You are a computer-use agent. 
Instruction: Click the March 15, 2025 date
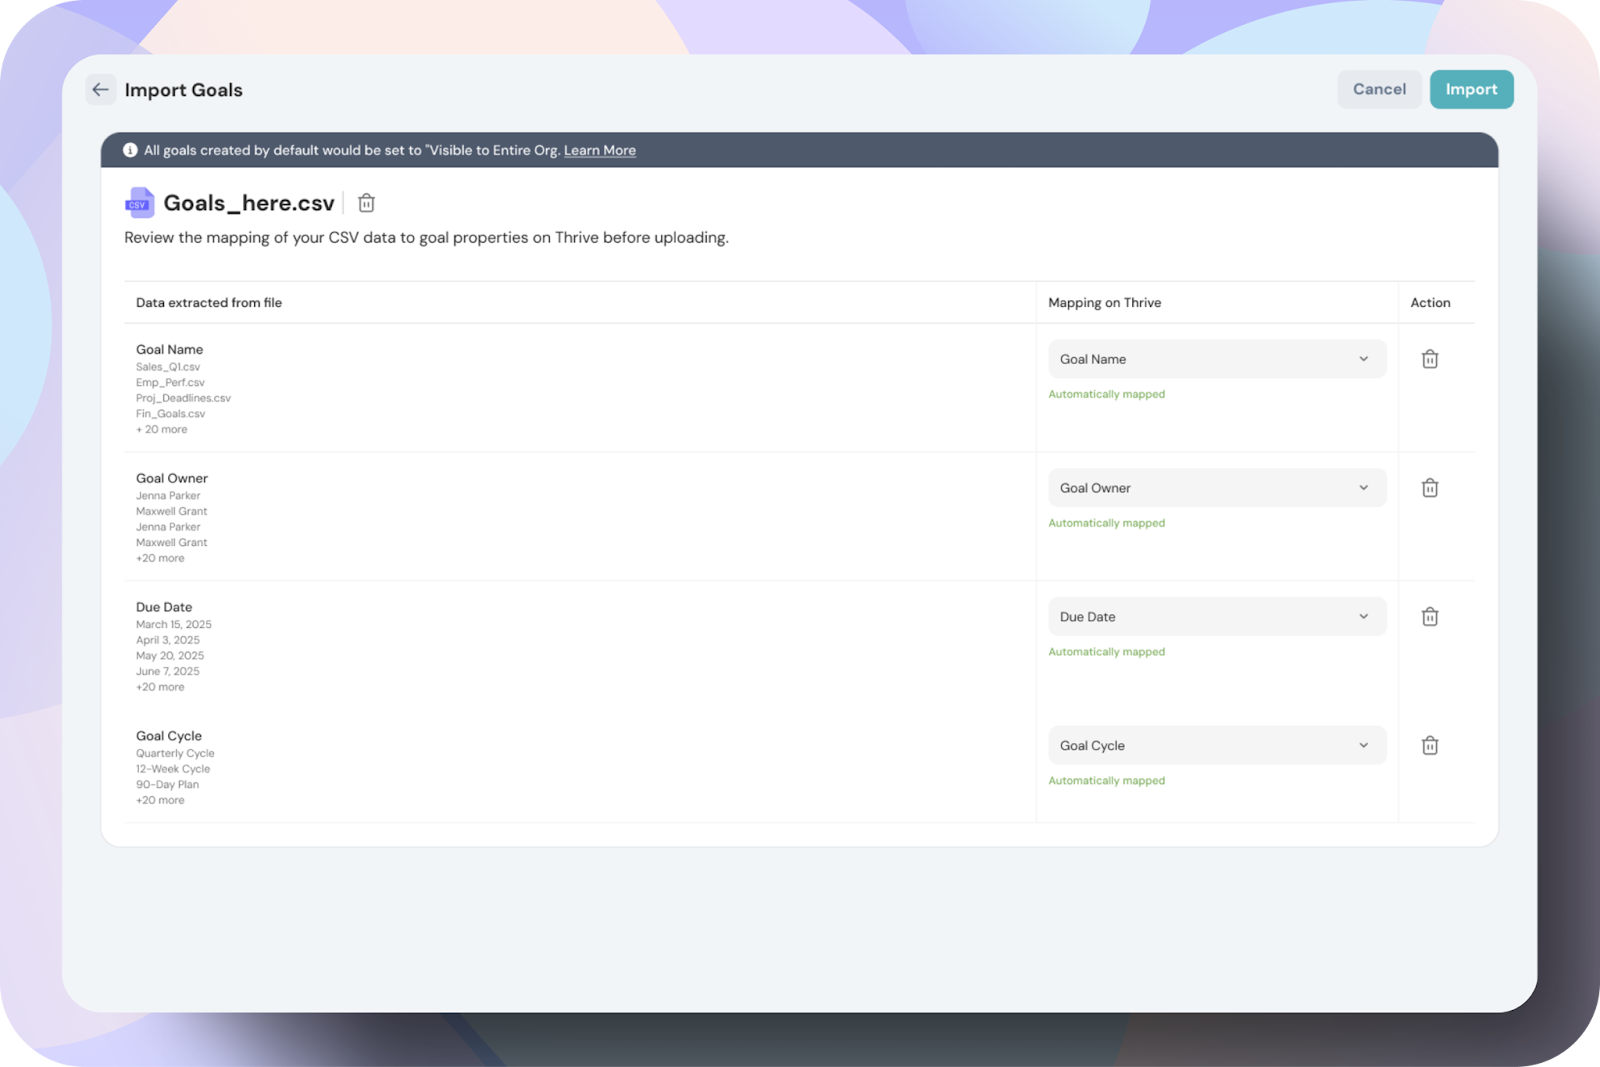pyautogui.click(x=174, y=625)
